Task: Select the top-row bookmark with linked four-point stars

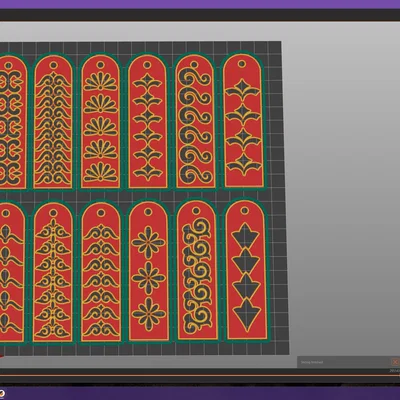Action: [x=148, y=122]
